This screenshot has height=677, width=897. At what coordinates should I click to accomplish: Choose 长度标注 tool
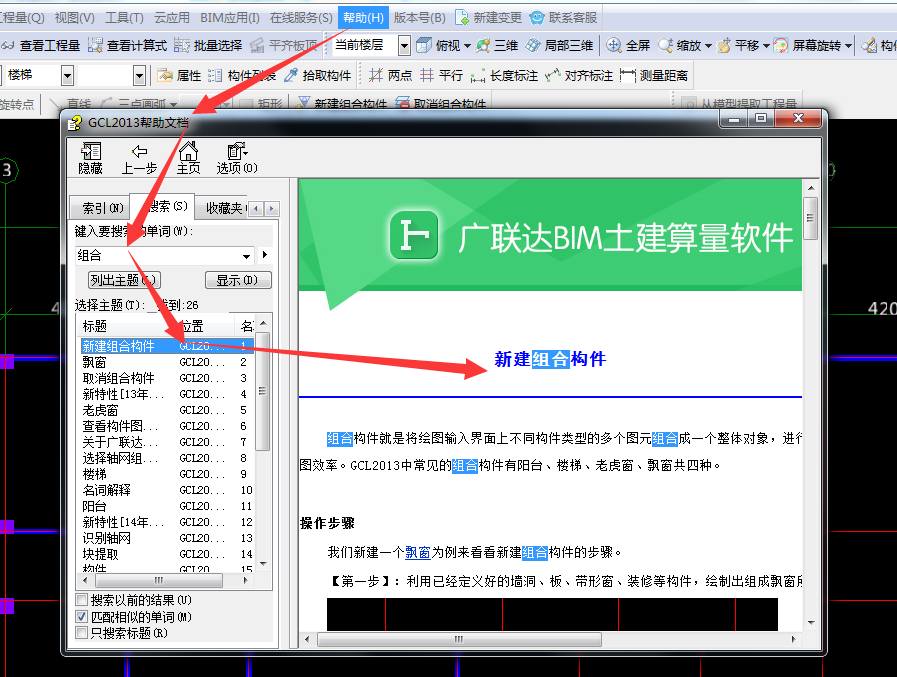click(504, 75)
